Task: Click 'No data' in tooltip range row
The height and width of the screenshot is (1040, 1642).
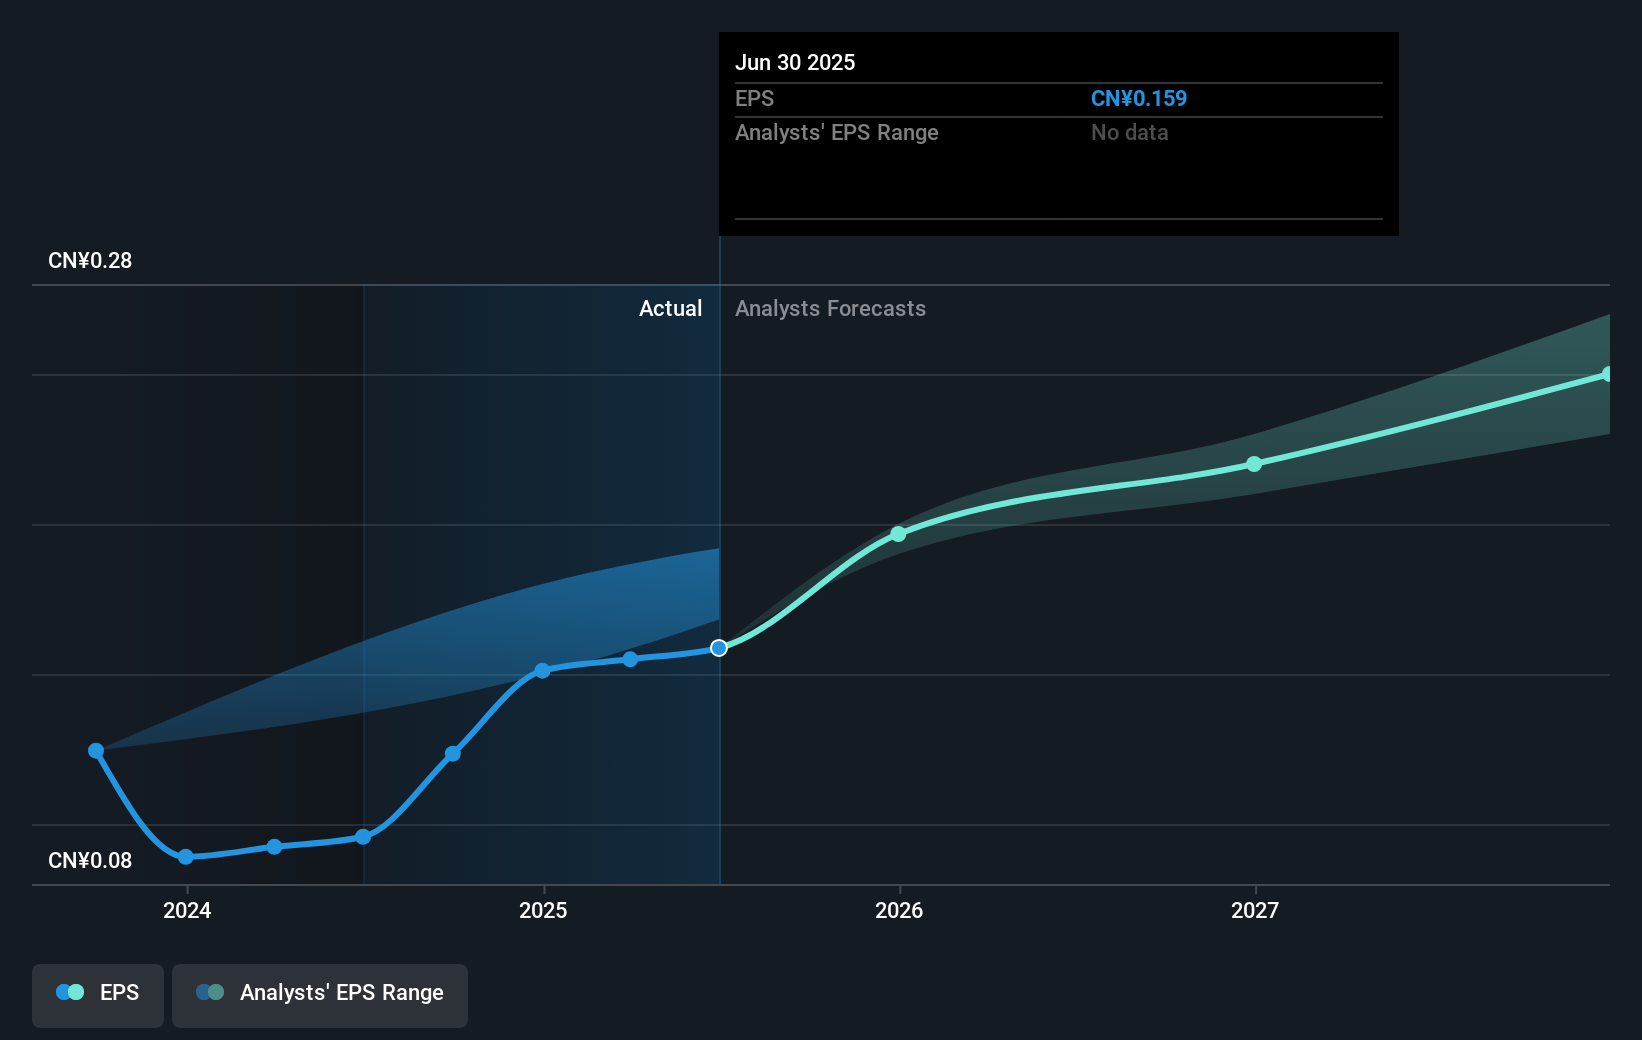Action: (1129, 133)
